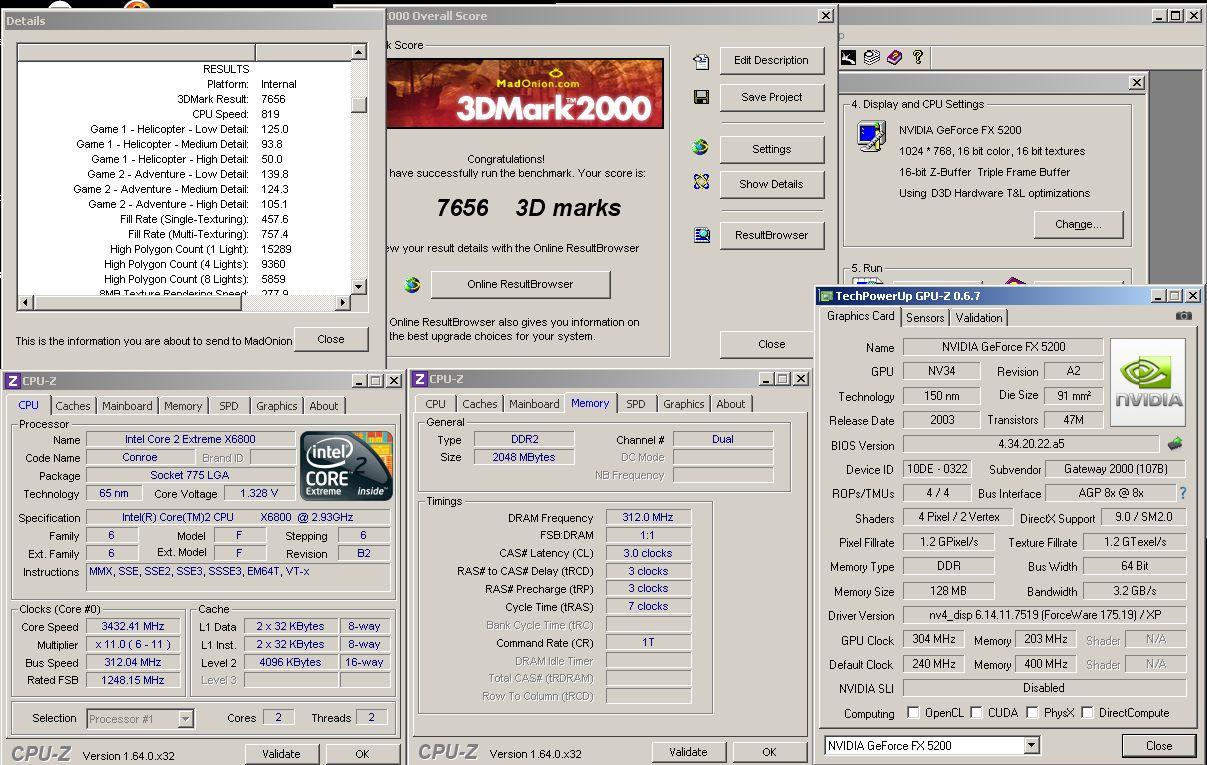Select the CPU tab in Memory CPU-Z window
Viewport: 1207px width, 765px height.
(436, 404)
